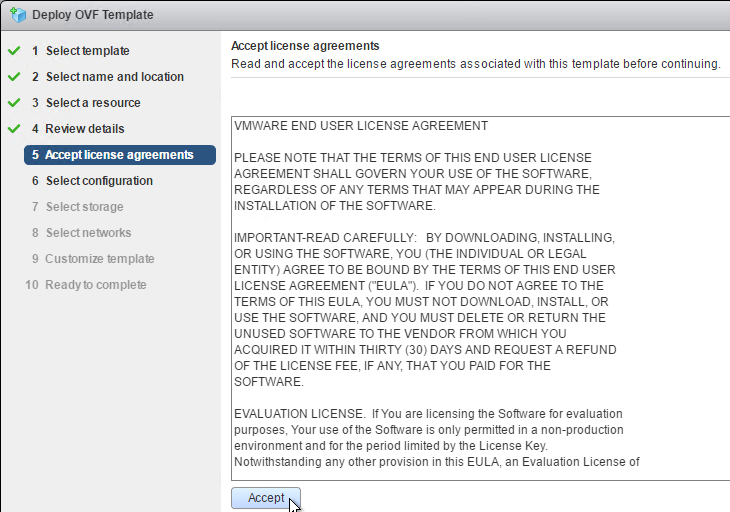Screen dimensions: 730x512
Task: Return to step 3 Select a resource
Action: point(86,103)
